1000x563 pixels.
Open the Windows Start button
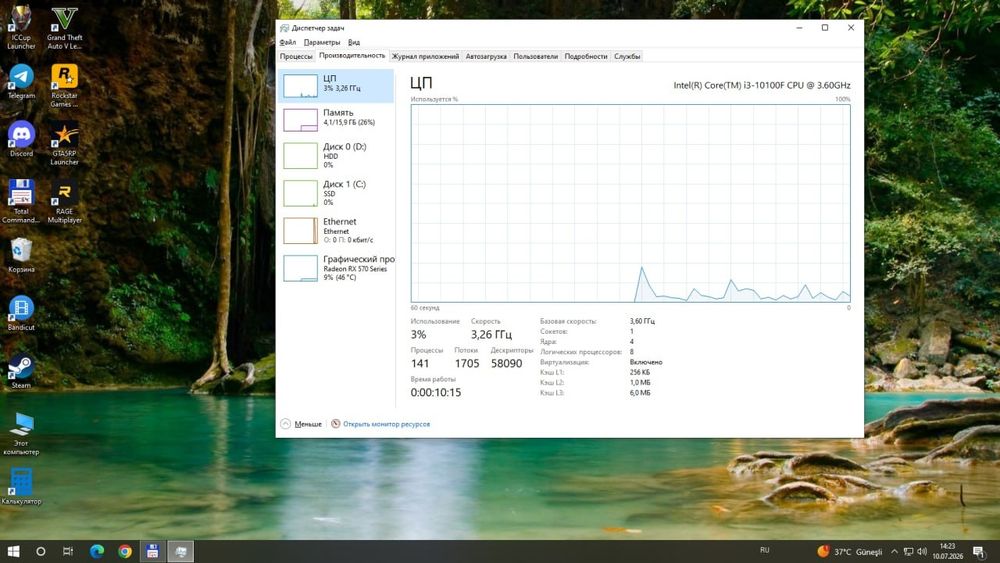click(x=13, y=552)
